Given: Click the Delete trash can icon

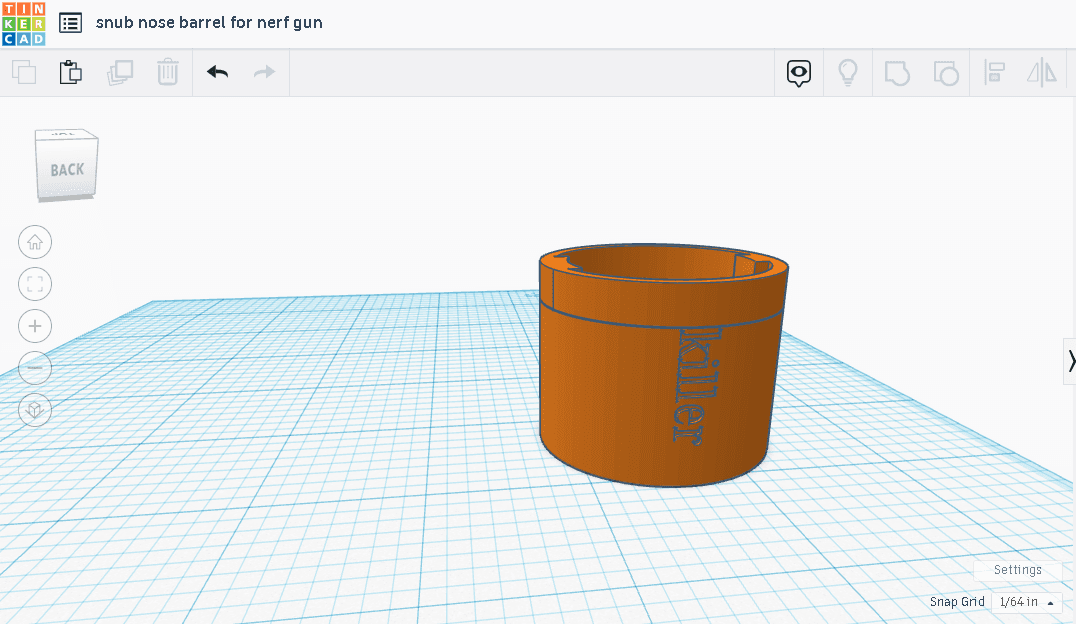Looking at the screenshot, I should (167, 72).
